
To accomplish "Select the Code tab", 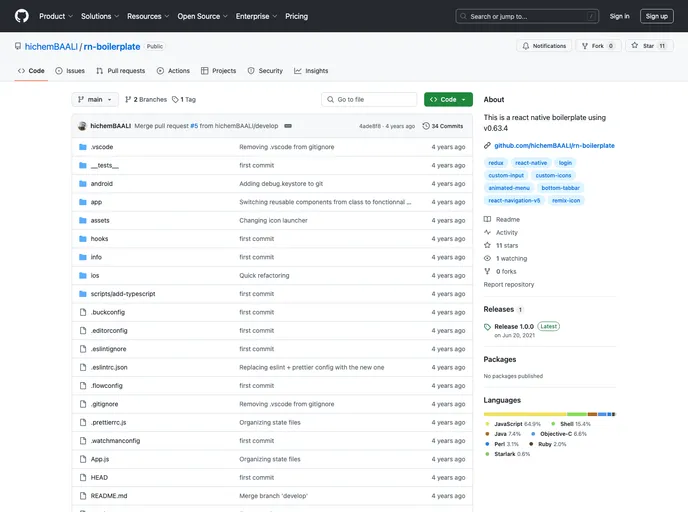I will coord(31,71).
